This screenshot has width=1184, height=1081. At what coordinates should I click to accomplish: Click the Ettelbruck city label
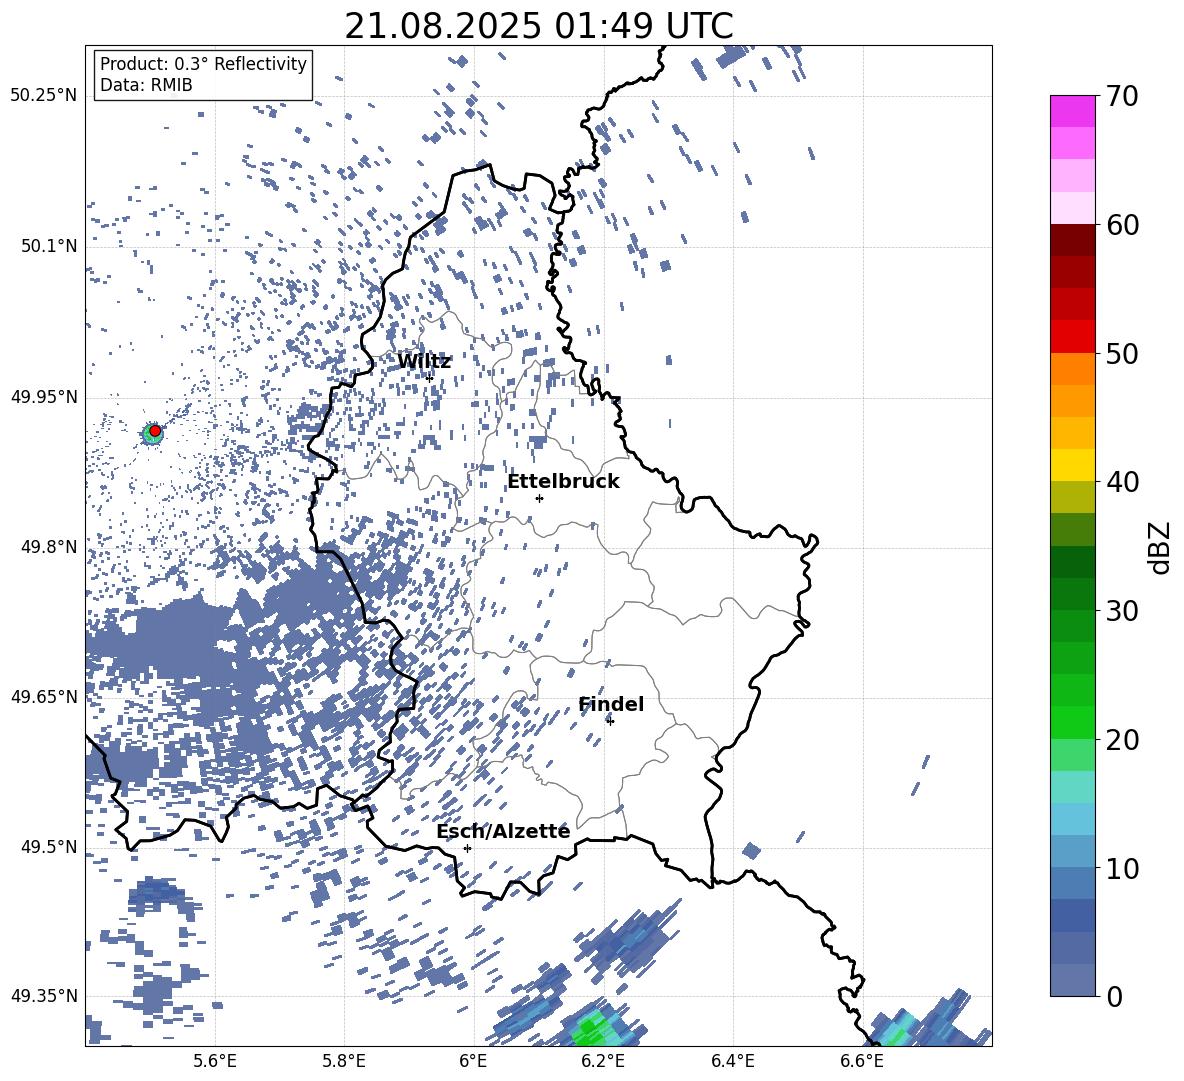[x=563, y=482]
